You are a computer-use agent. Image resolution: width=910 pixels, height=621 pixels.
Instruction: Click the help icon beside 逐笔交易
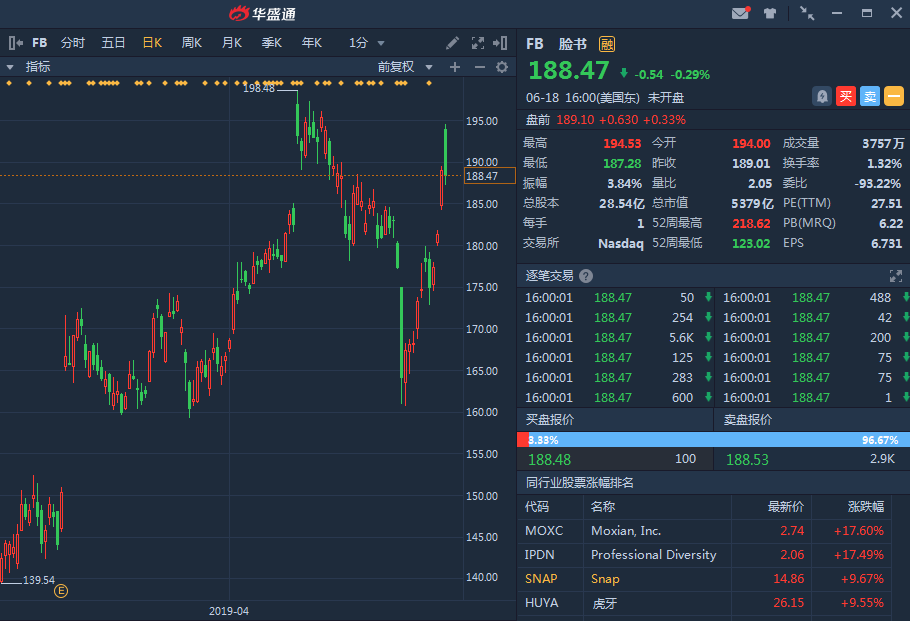[585, 276]
